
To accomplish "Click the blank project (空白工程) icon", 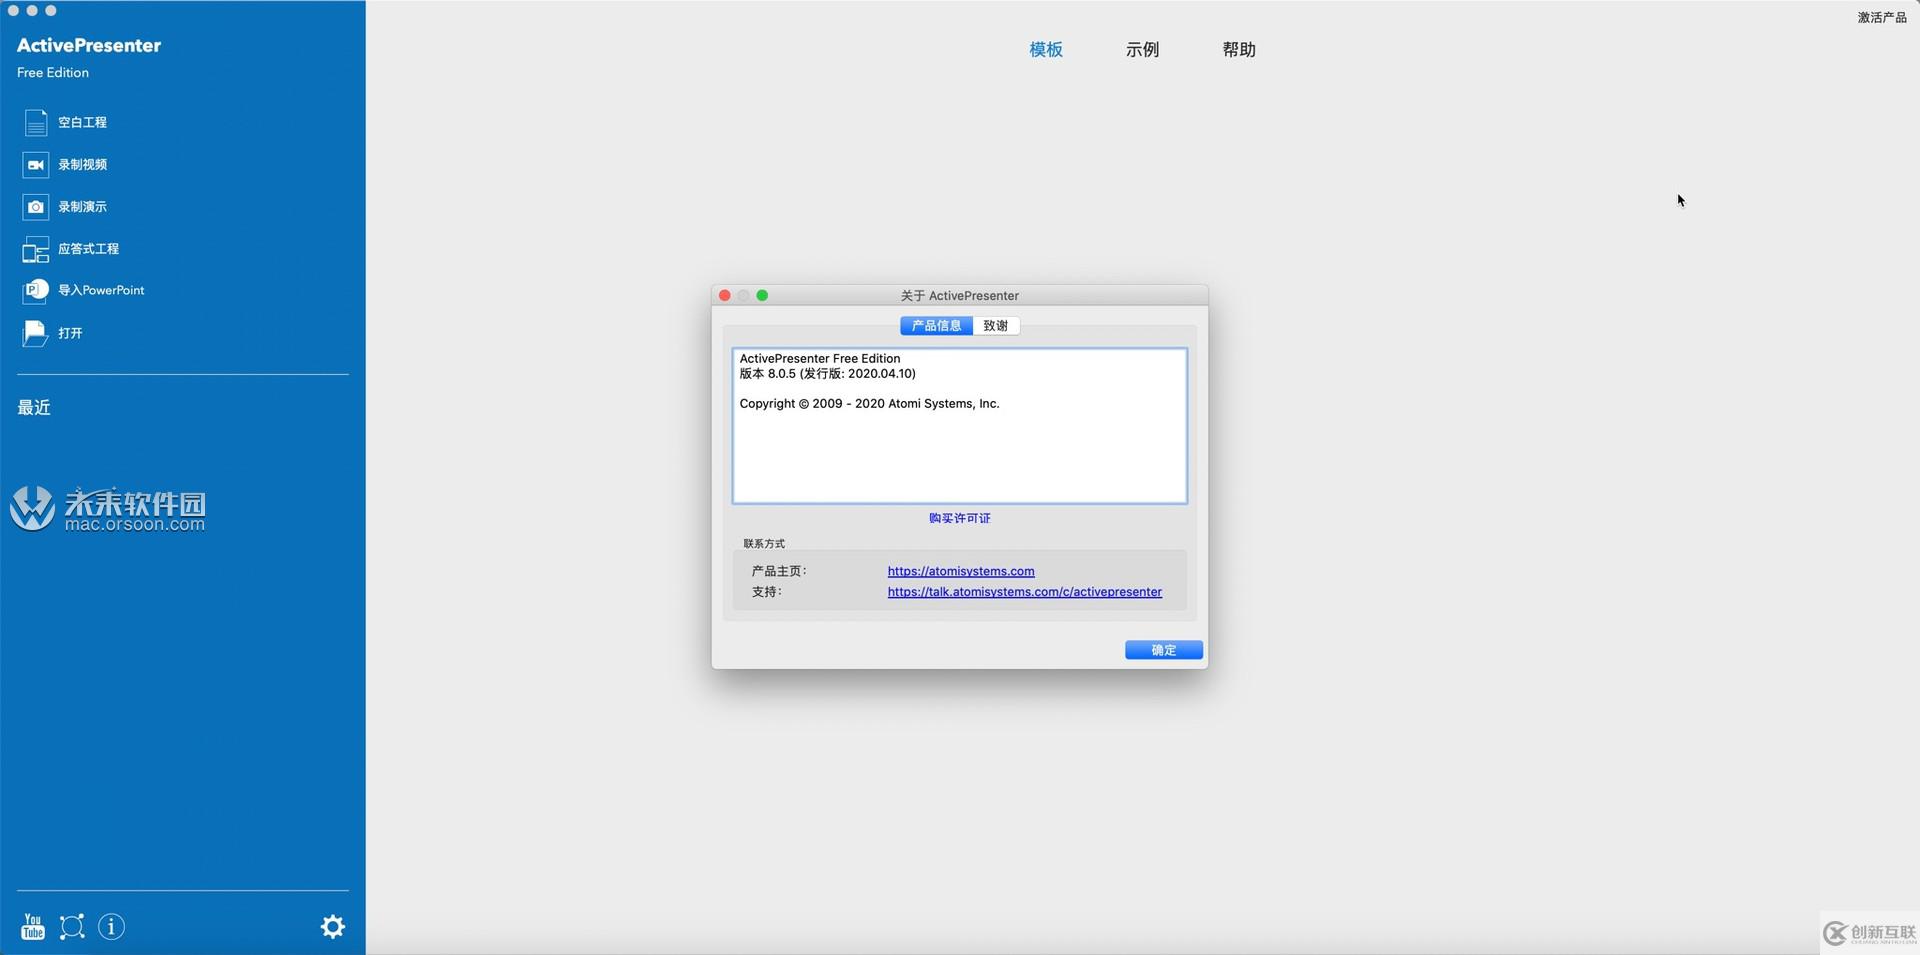I will click(x=36, y=122).
